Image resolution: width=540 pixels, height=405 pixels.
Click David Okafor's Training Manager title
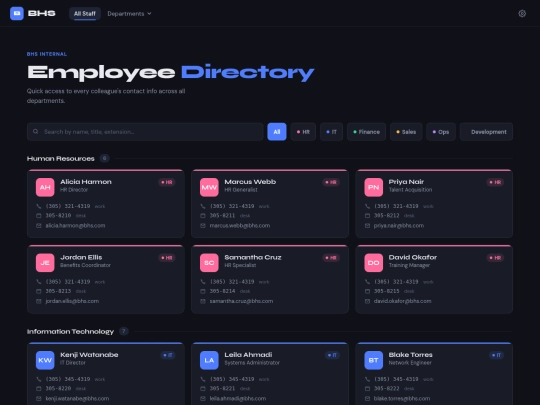pyautogui.click(x=409, y=265)
